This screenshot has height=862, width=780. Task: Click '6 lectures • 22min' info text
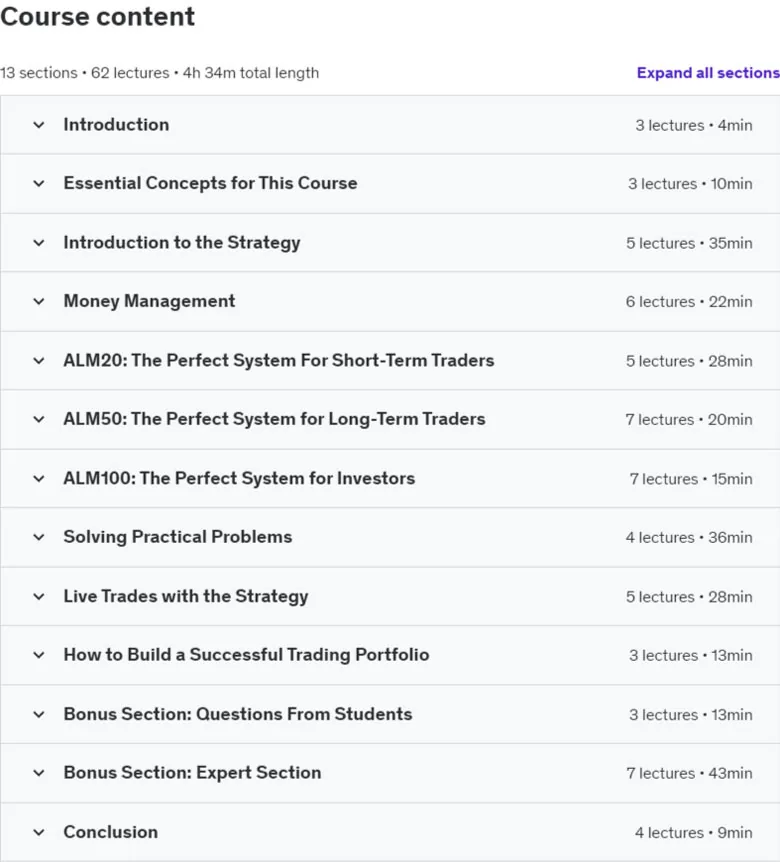[x=689, y=302]
